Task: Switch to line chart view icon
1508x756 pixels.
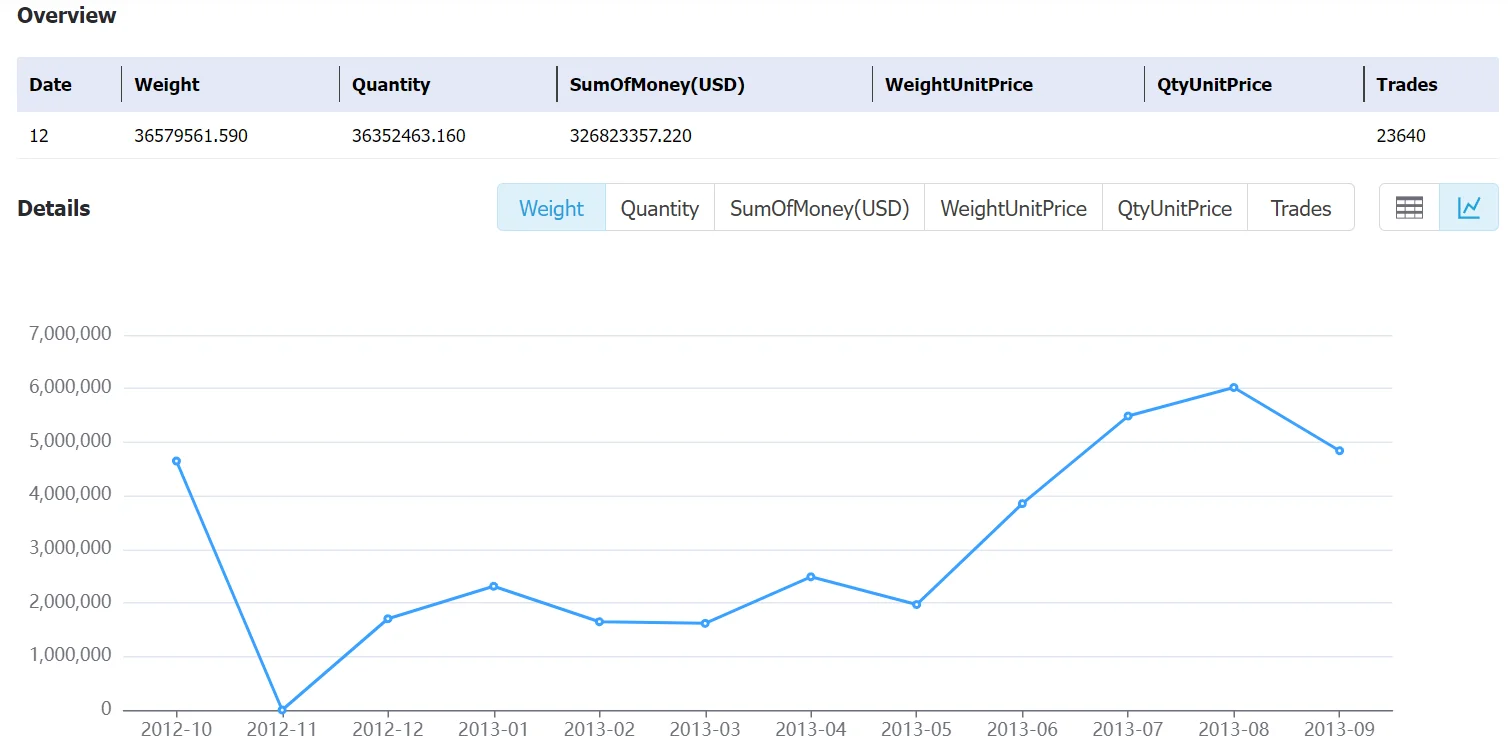Action: [x=1469, y=208]
